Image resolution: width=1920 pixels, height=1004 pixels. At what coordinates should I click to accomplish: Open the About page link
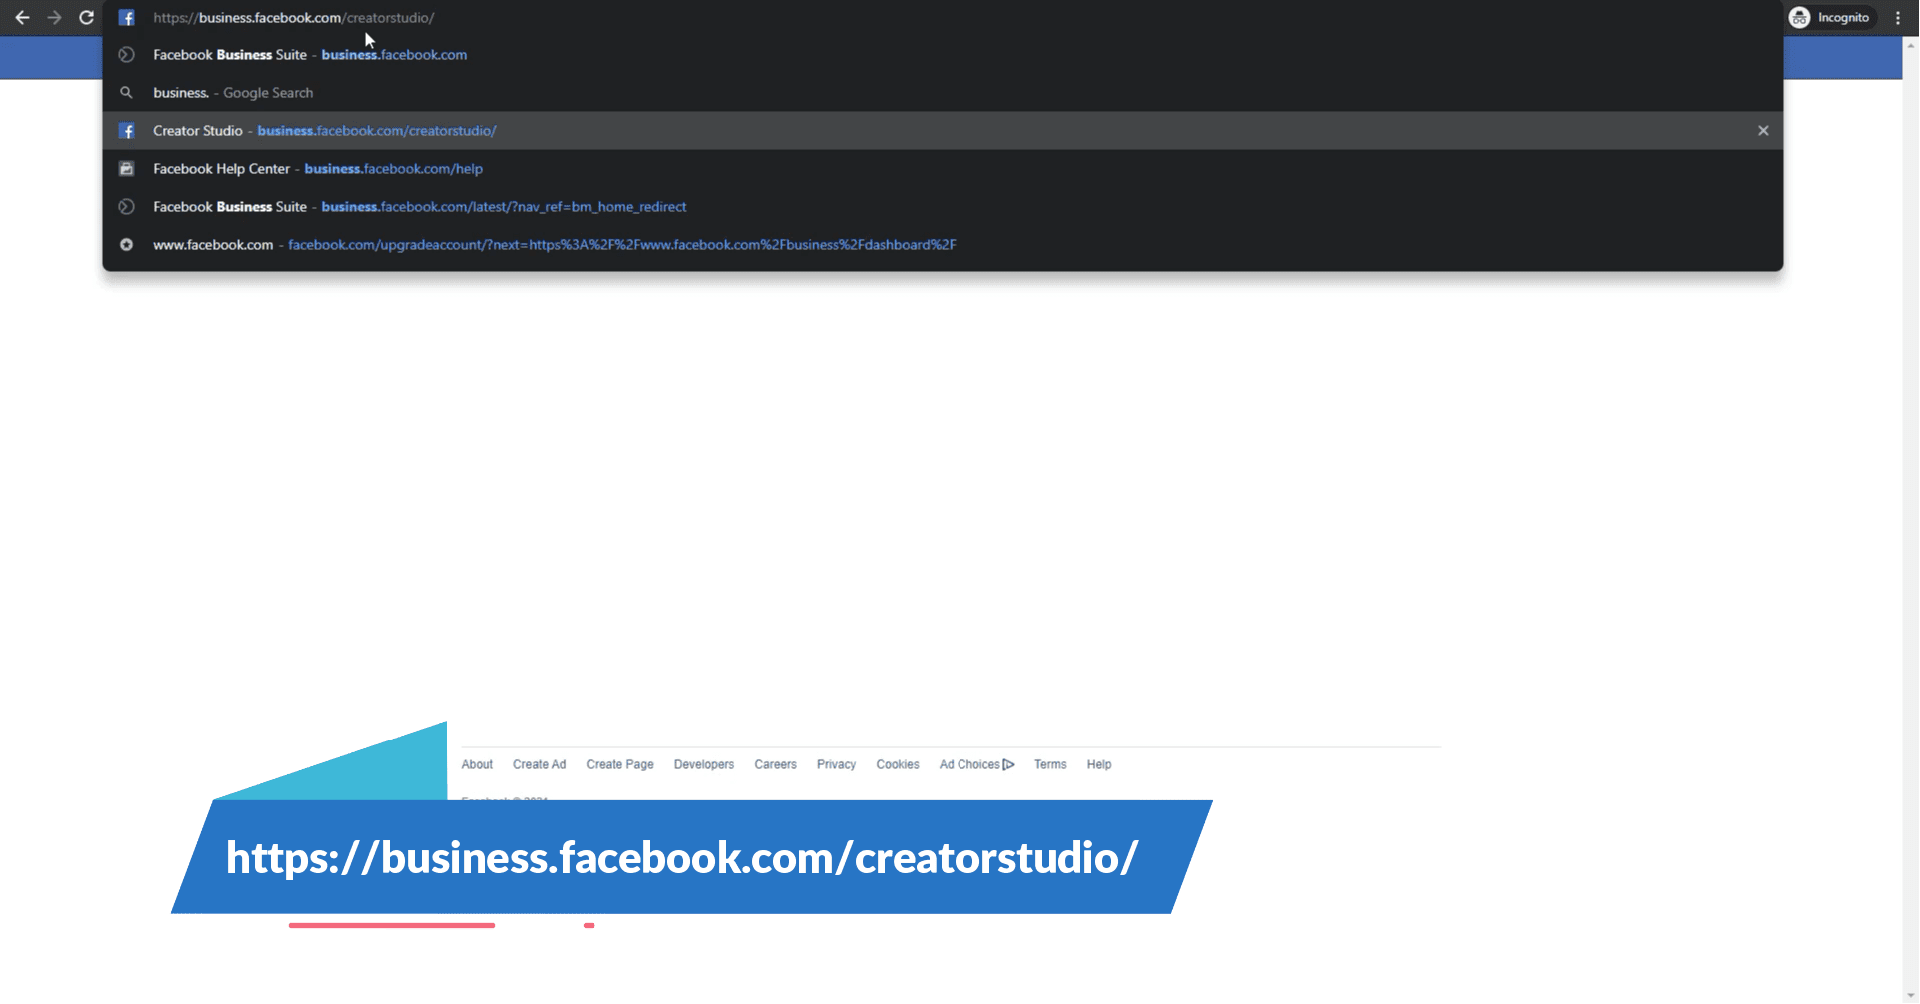point(477,764)
